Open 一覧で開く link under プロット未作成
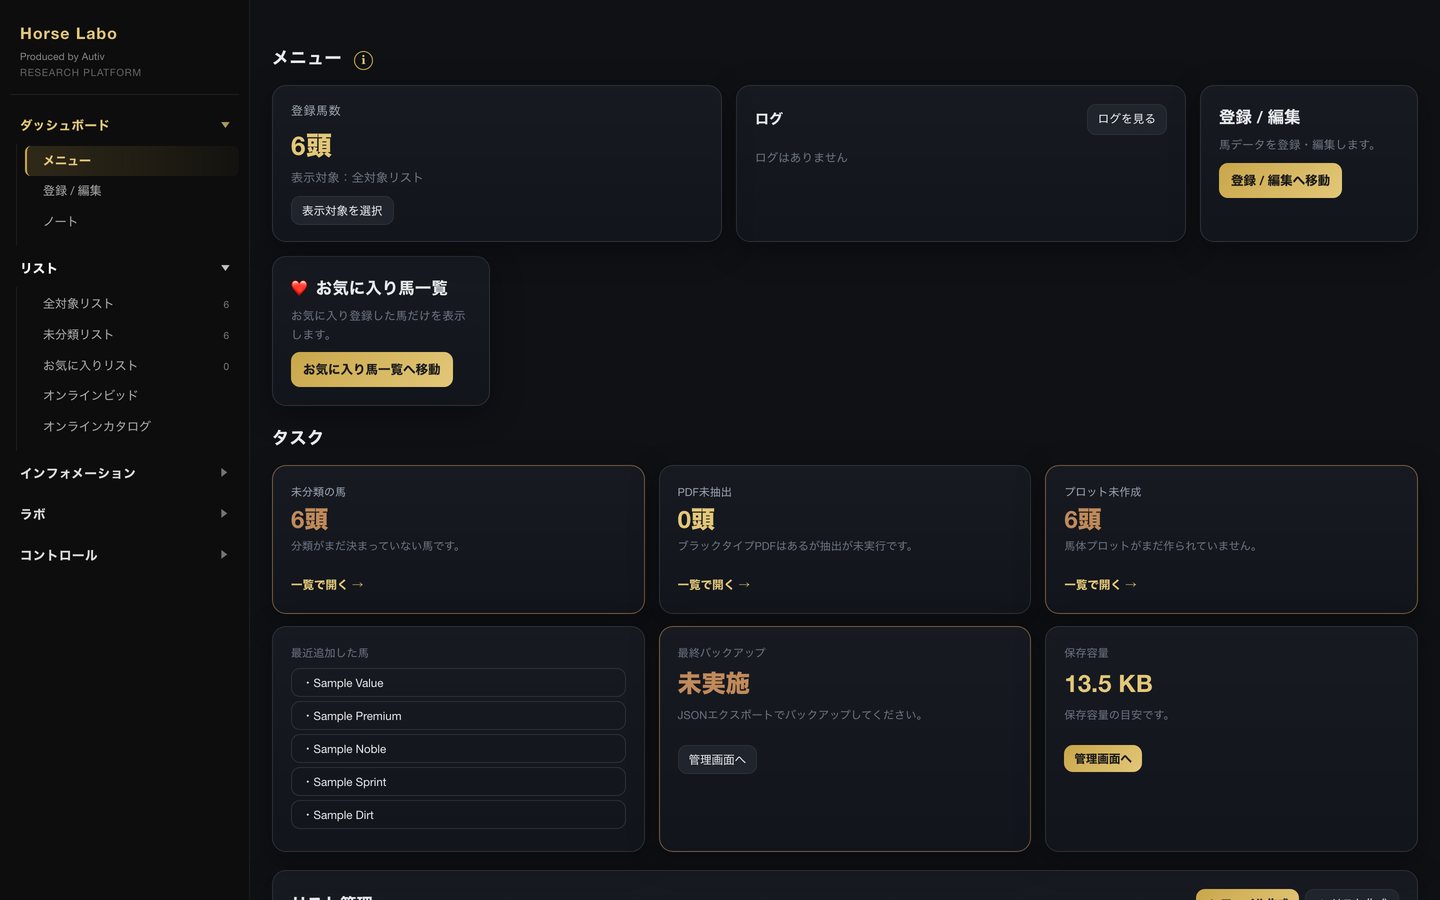Image resolution: width=1440 pixels, height=900 pixels. pos(1100,585)
